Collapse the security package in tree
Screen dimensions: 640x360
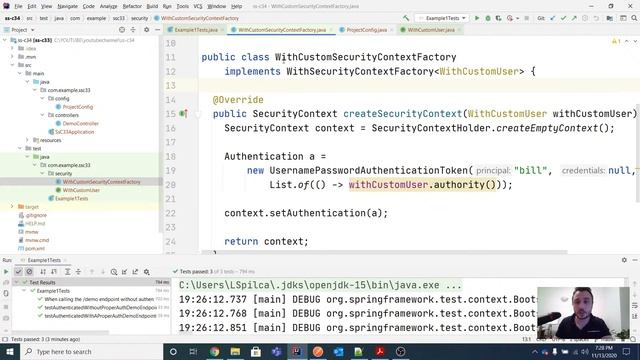[42, 173]
